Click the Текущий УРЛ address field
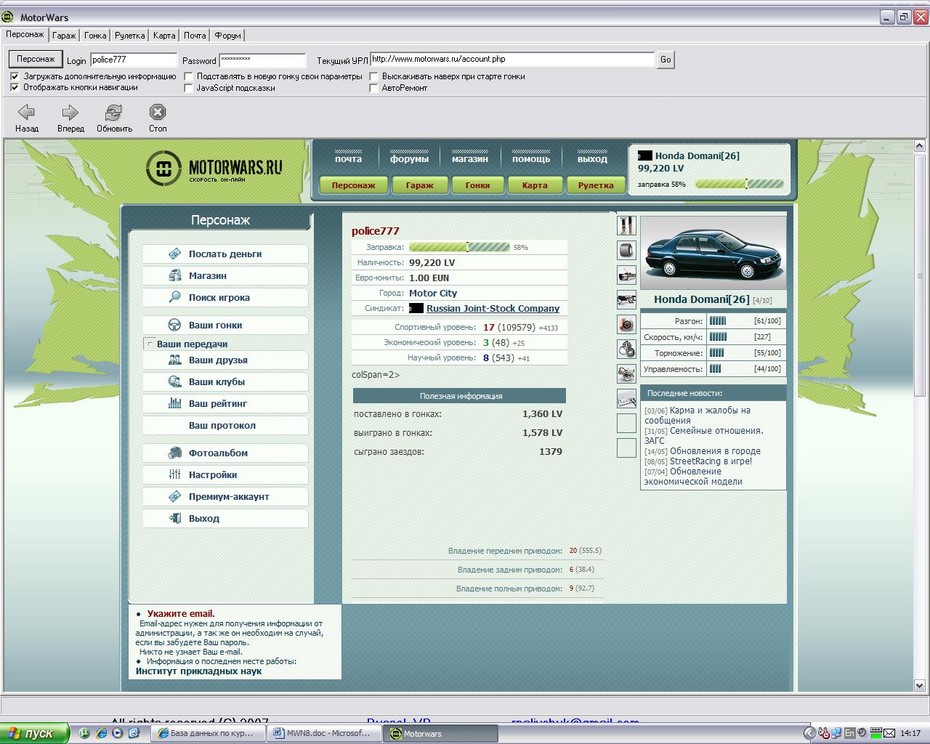This screenshot has height=744, width=930. coord(512,59)
